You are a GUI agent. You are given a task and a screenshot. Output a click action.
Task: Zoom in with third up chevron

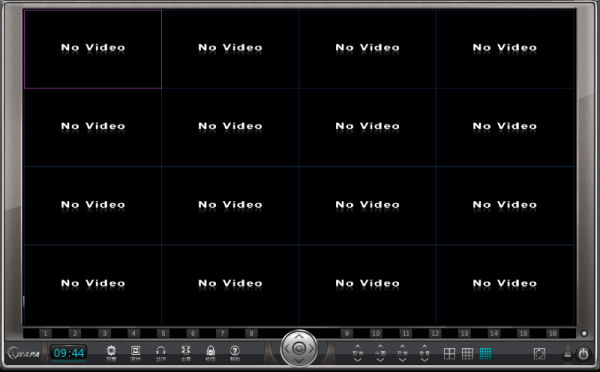tap(402, 346)
